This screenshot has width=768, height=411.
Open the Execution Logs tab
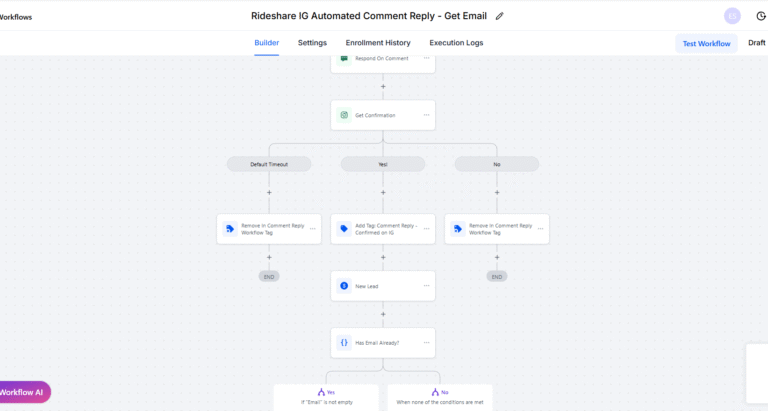click(x=456, y=43)
